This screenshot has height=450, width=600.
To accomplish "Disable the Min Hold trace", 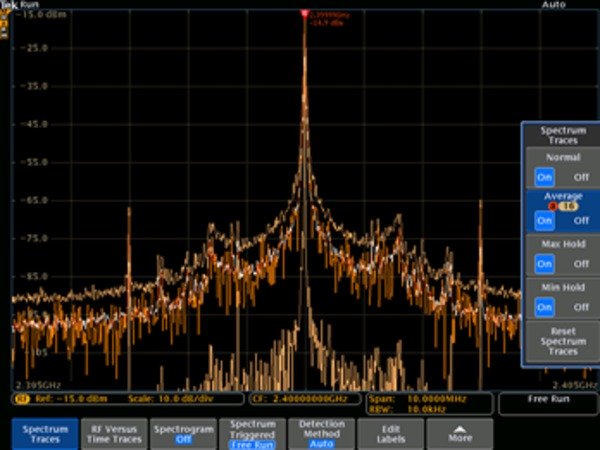I will coord(580,308).
